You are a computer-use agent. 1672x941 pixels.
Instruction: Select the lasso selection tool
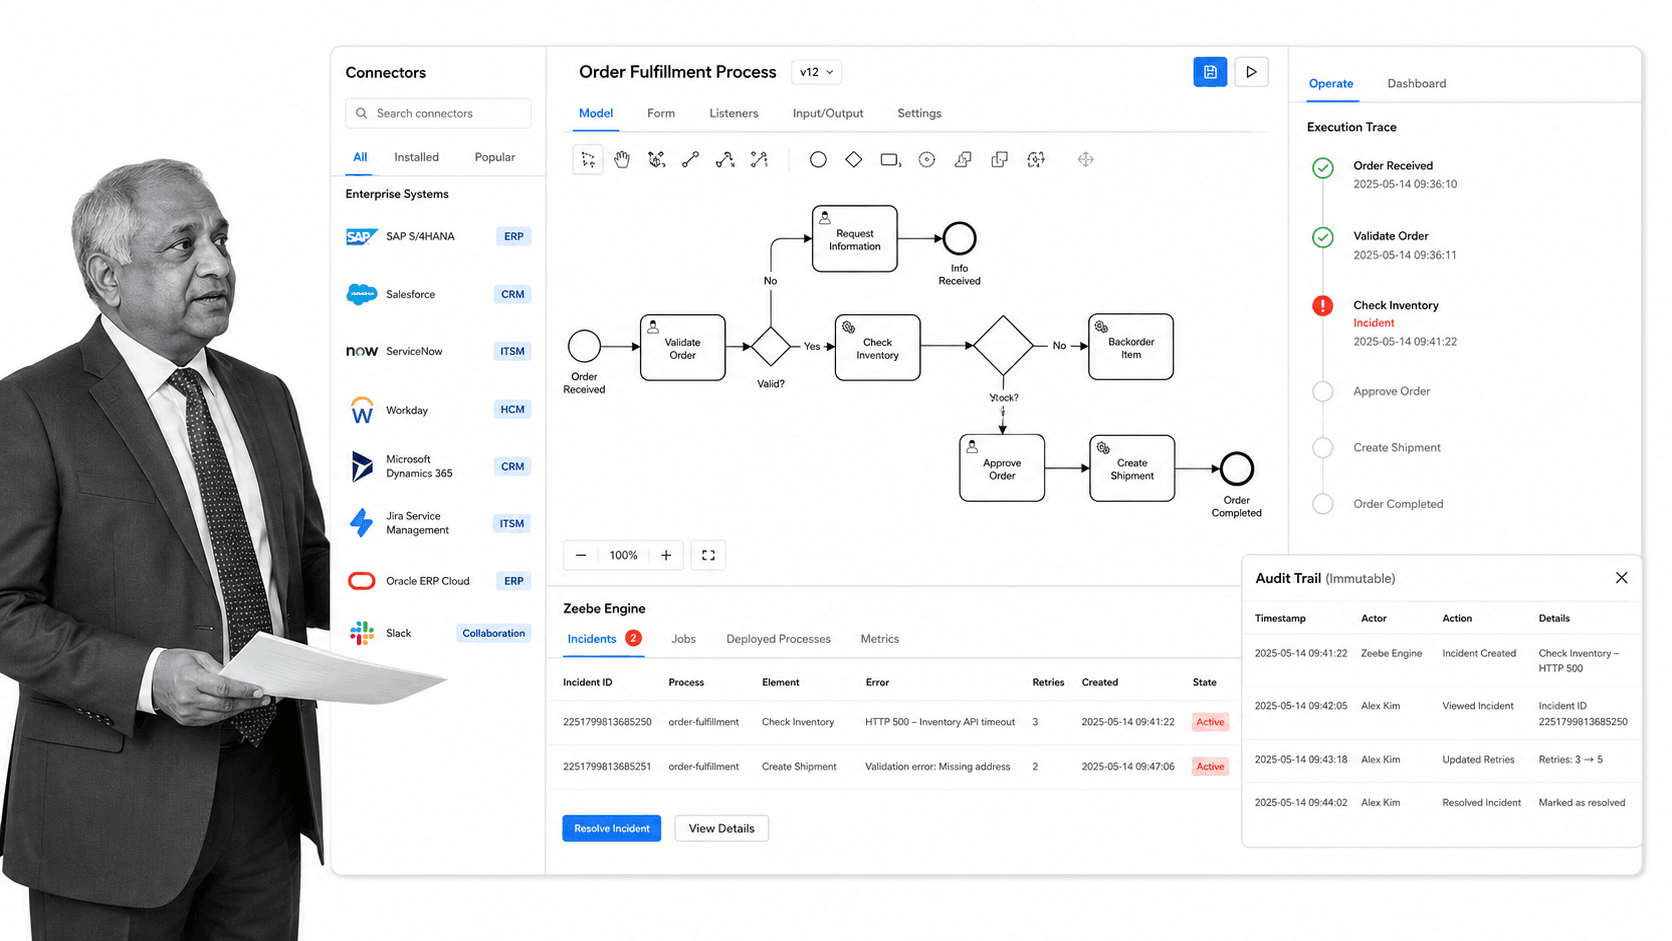pos(588,160)
